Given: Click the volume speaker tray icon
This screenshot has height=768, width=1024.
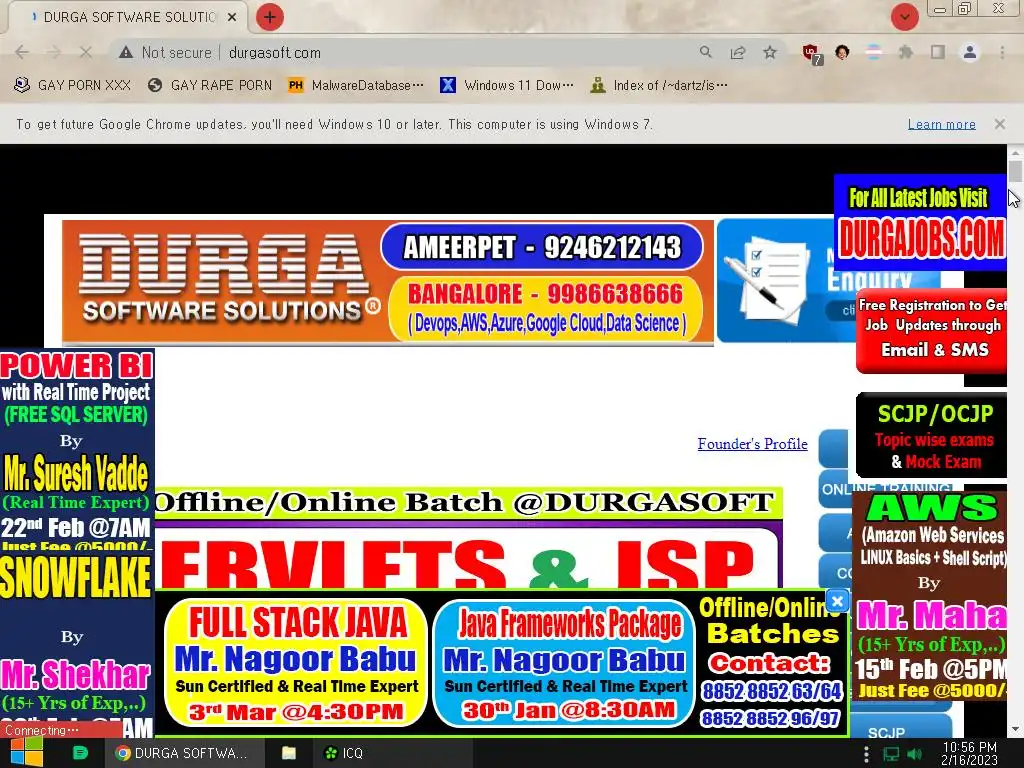Looking at the screenshot, I should 915,754.
